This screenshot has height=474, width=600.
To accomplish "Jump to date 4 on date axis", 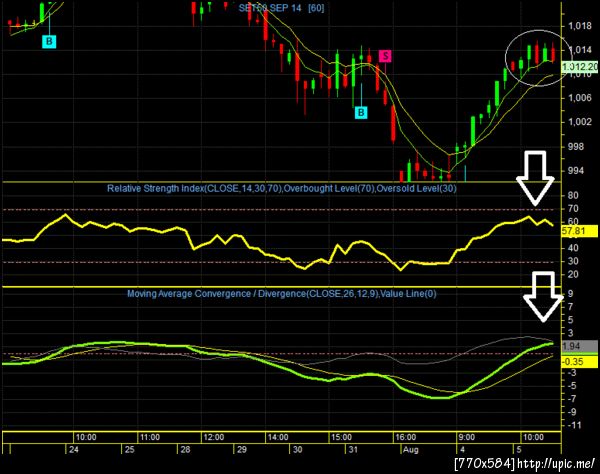I will pyautogui.click(x=462, y=450).
